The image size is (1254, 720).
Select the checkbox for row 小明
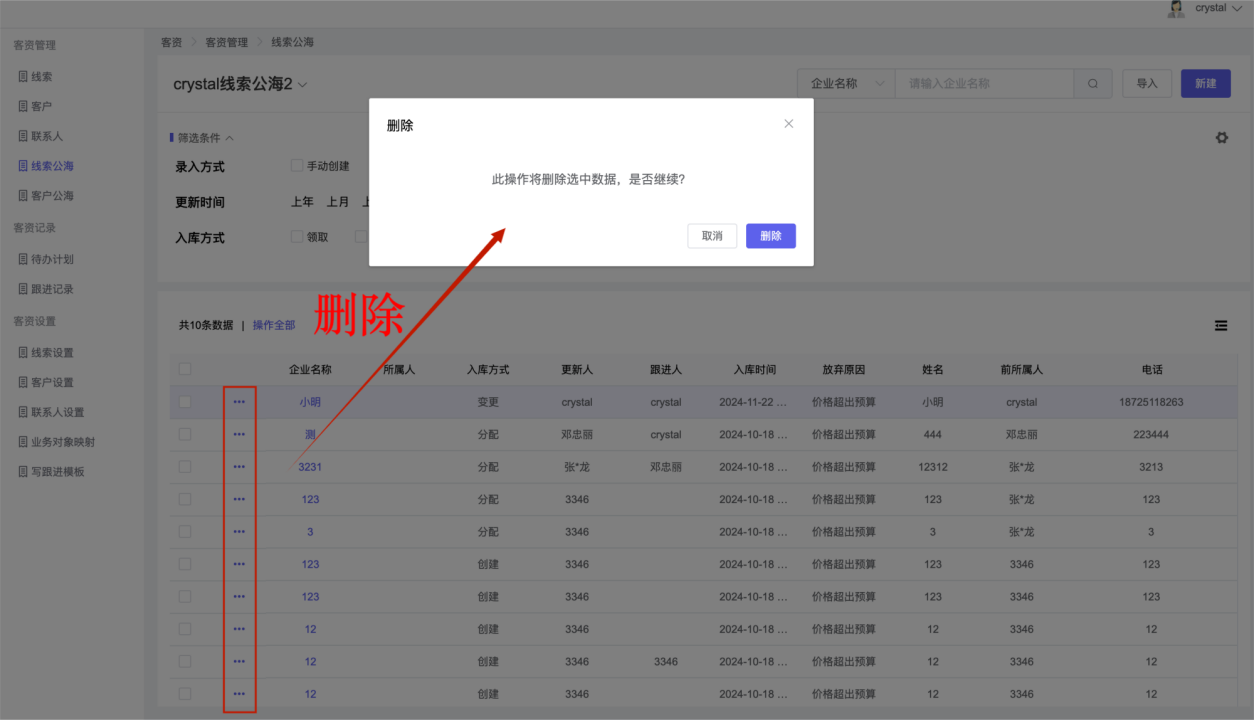[x=185, y=402]
